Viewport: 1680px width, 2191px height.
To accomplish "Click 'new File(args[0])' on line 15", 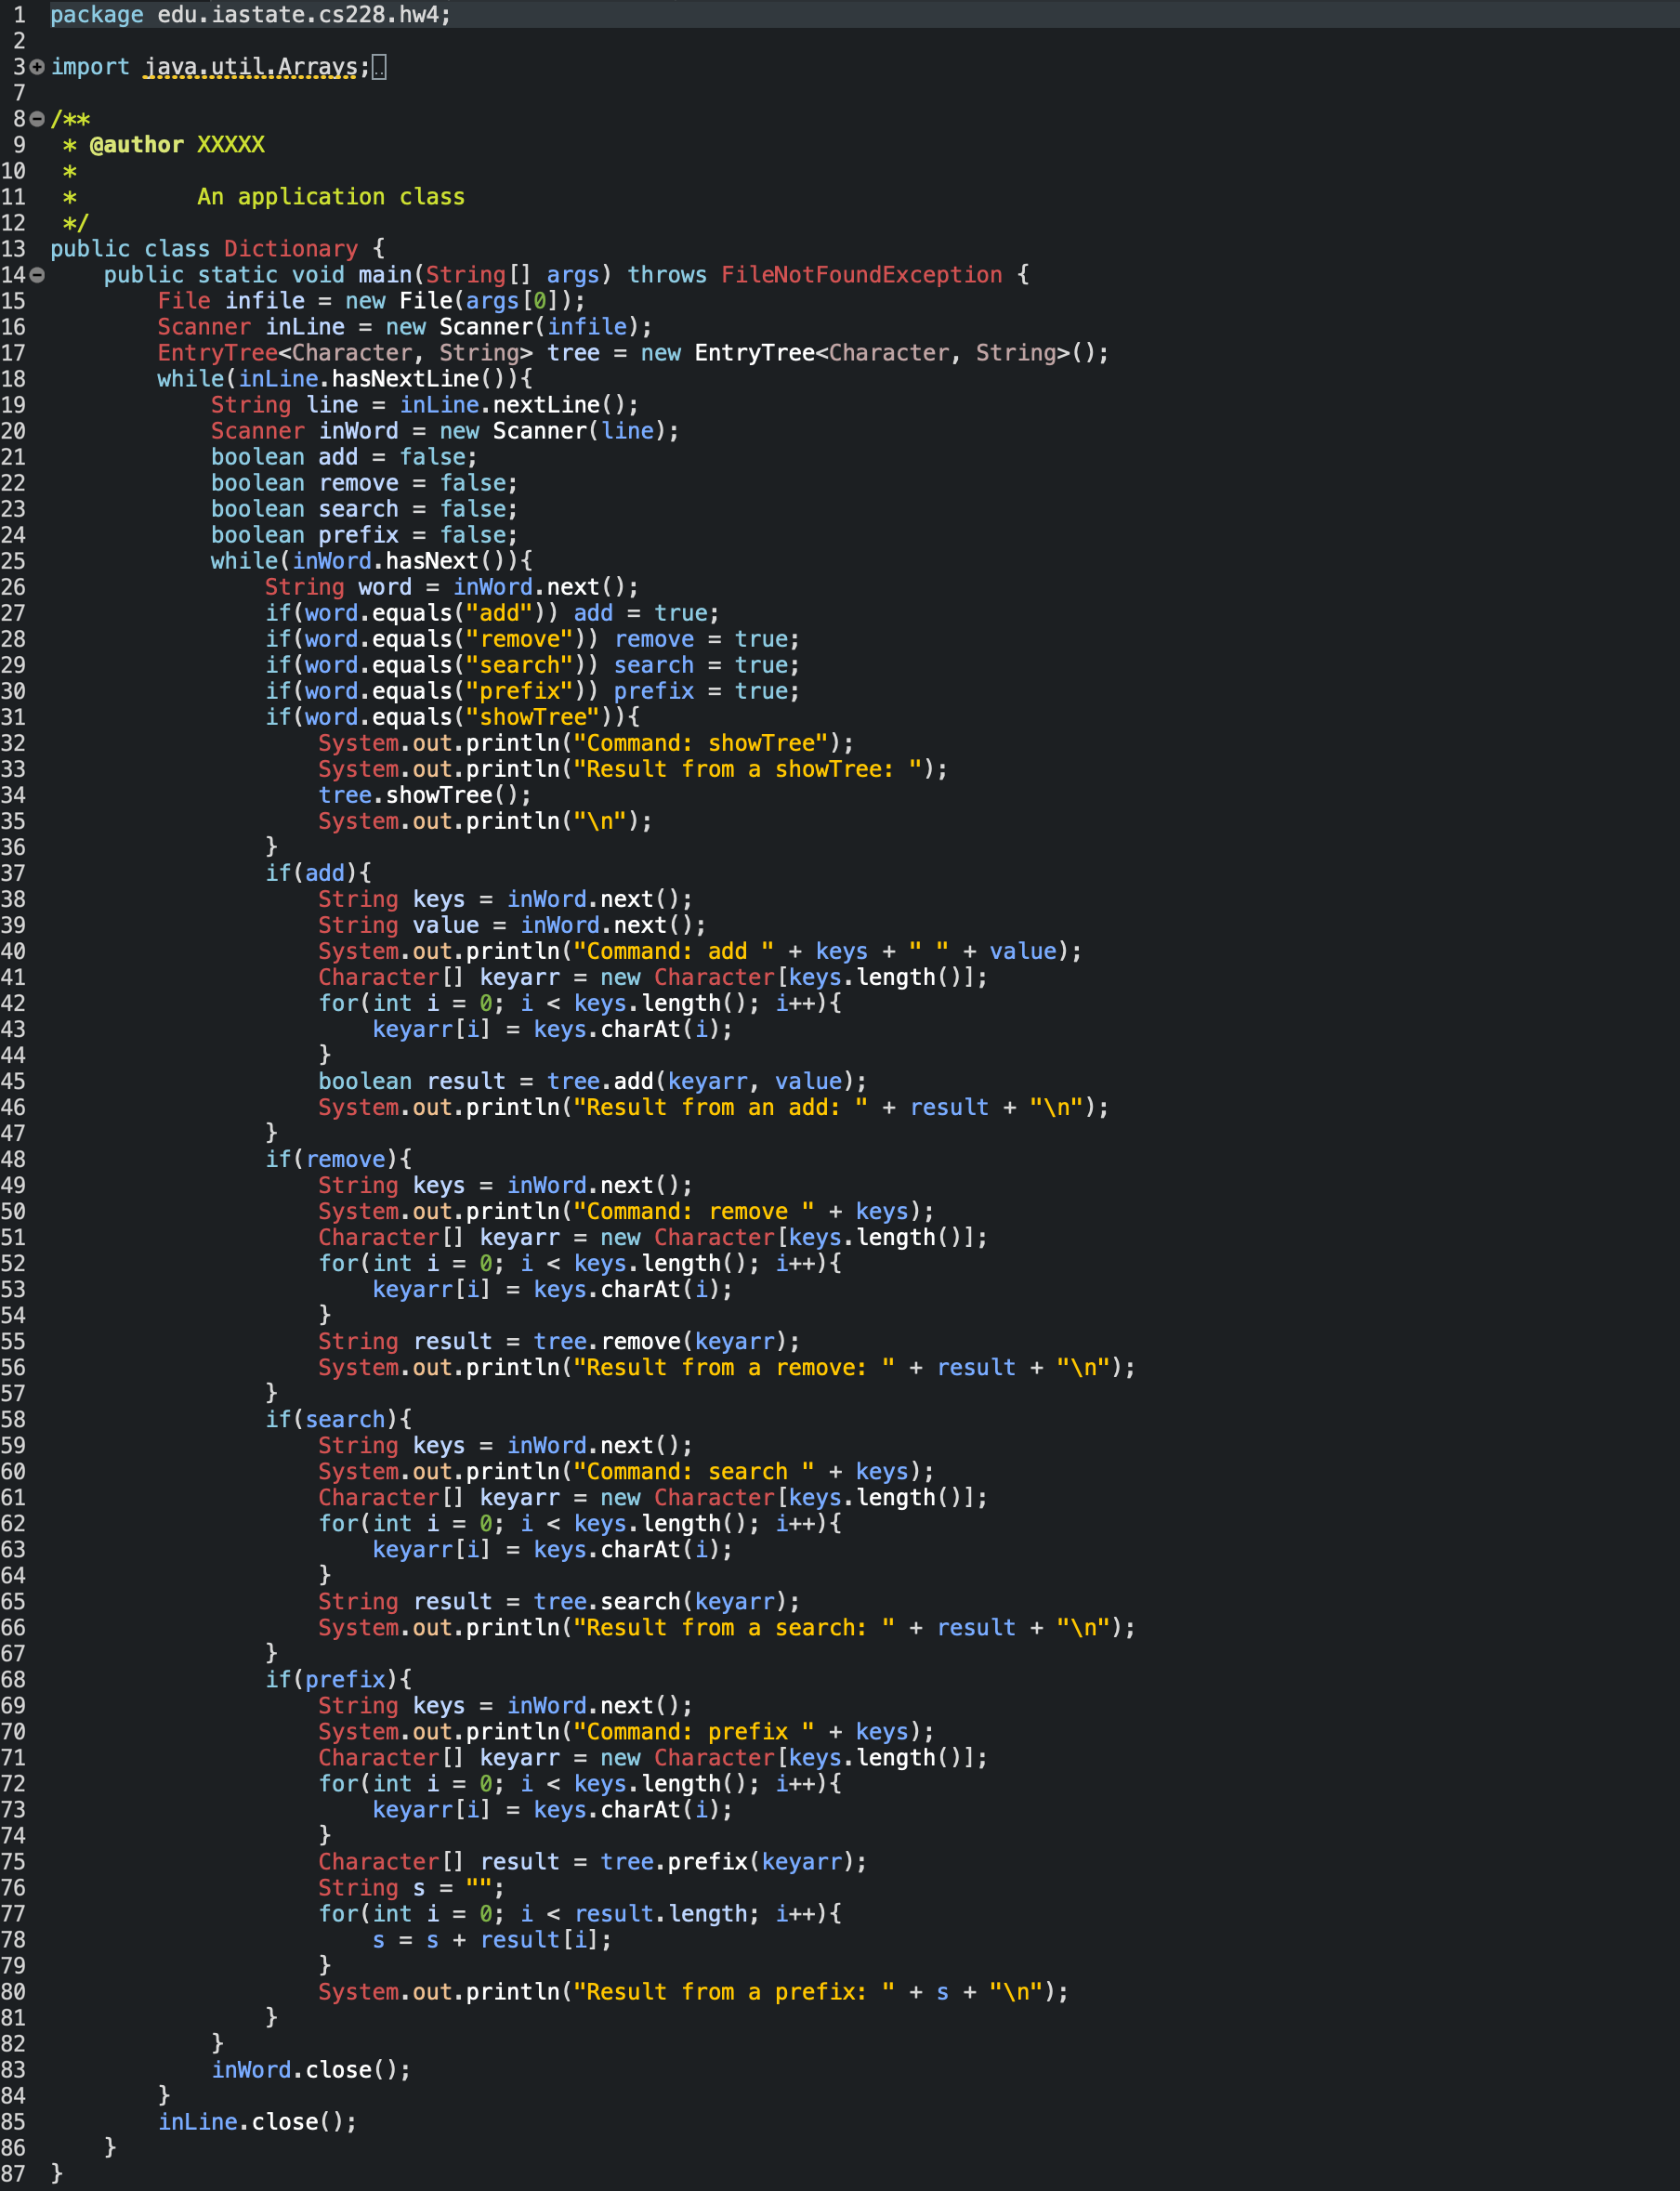I will pos(458,301).
